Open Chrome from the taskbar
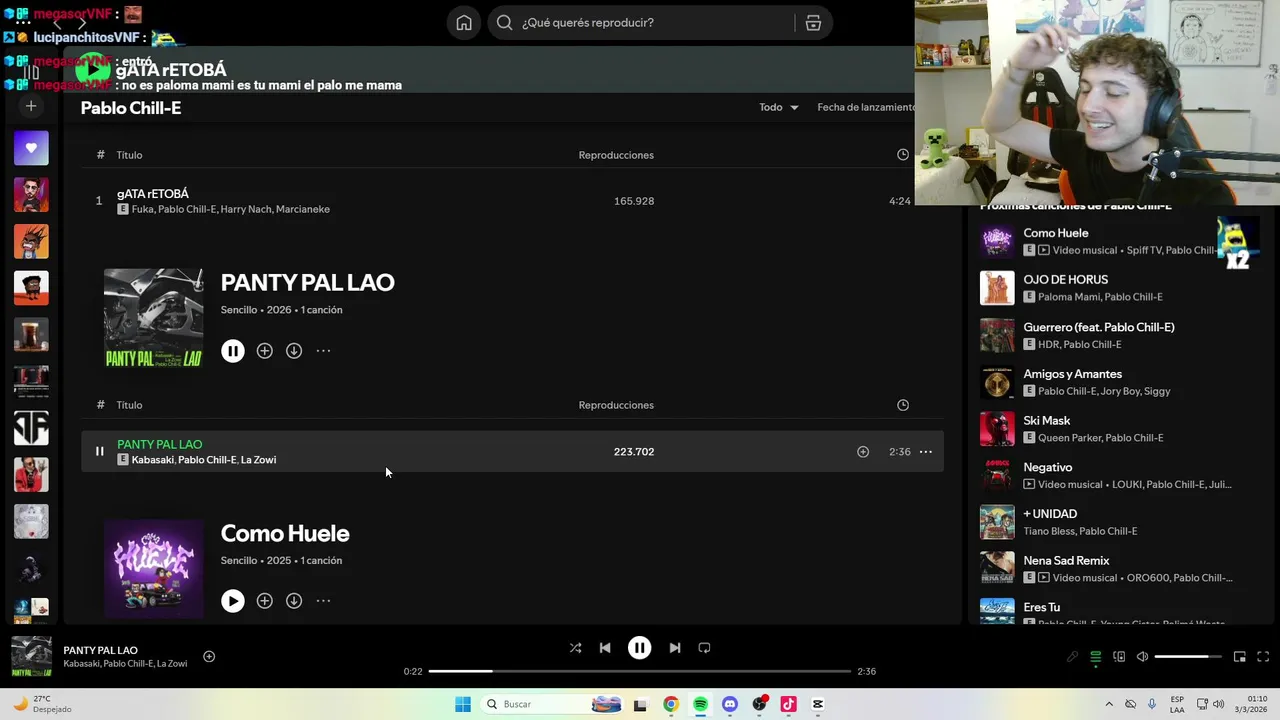Image resolution: width=1280 pixels, height=720 pixels. pos(671,704)
